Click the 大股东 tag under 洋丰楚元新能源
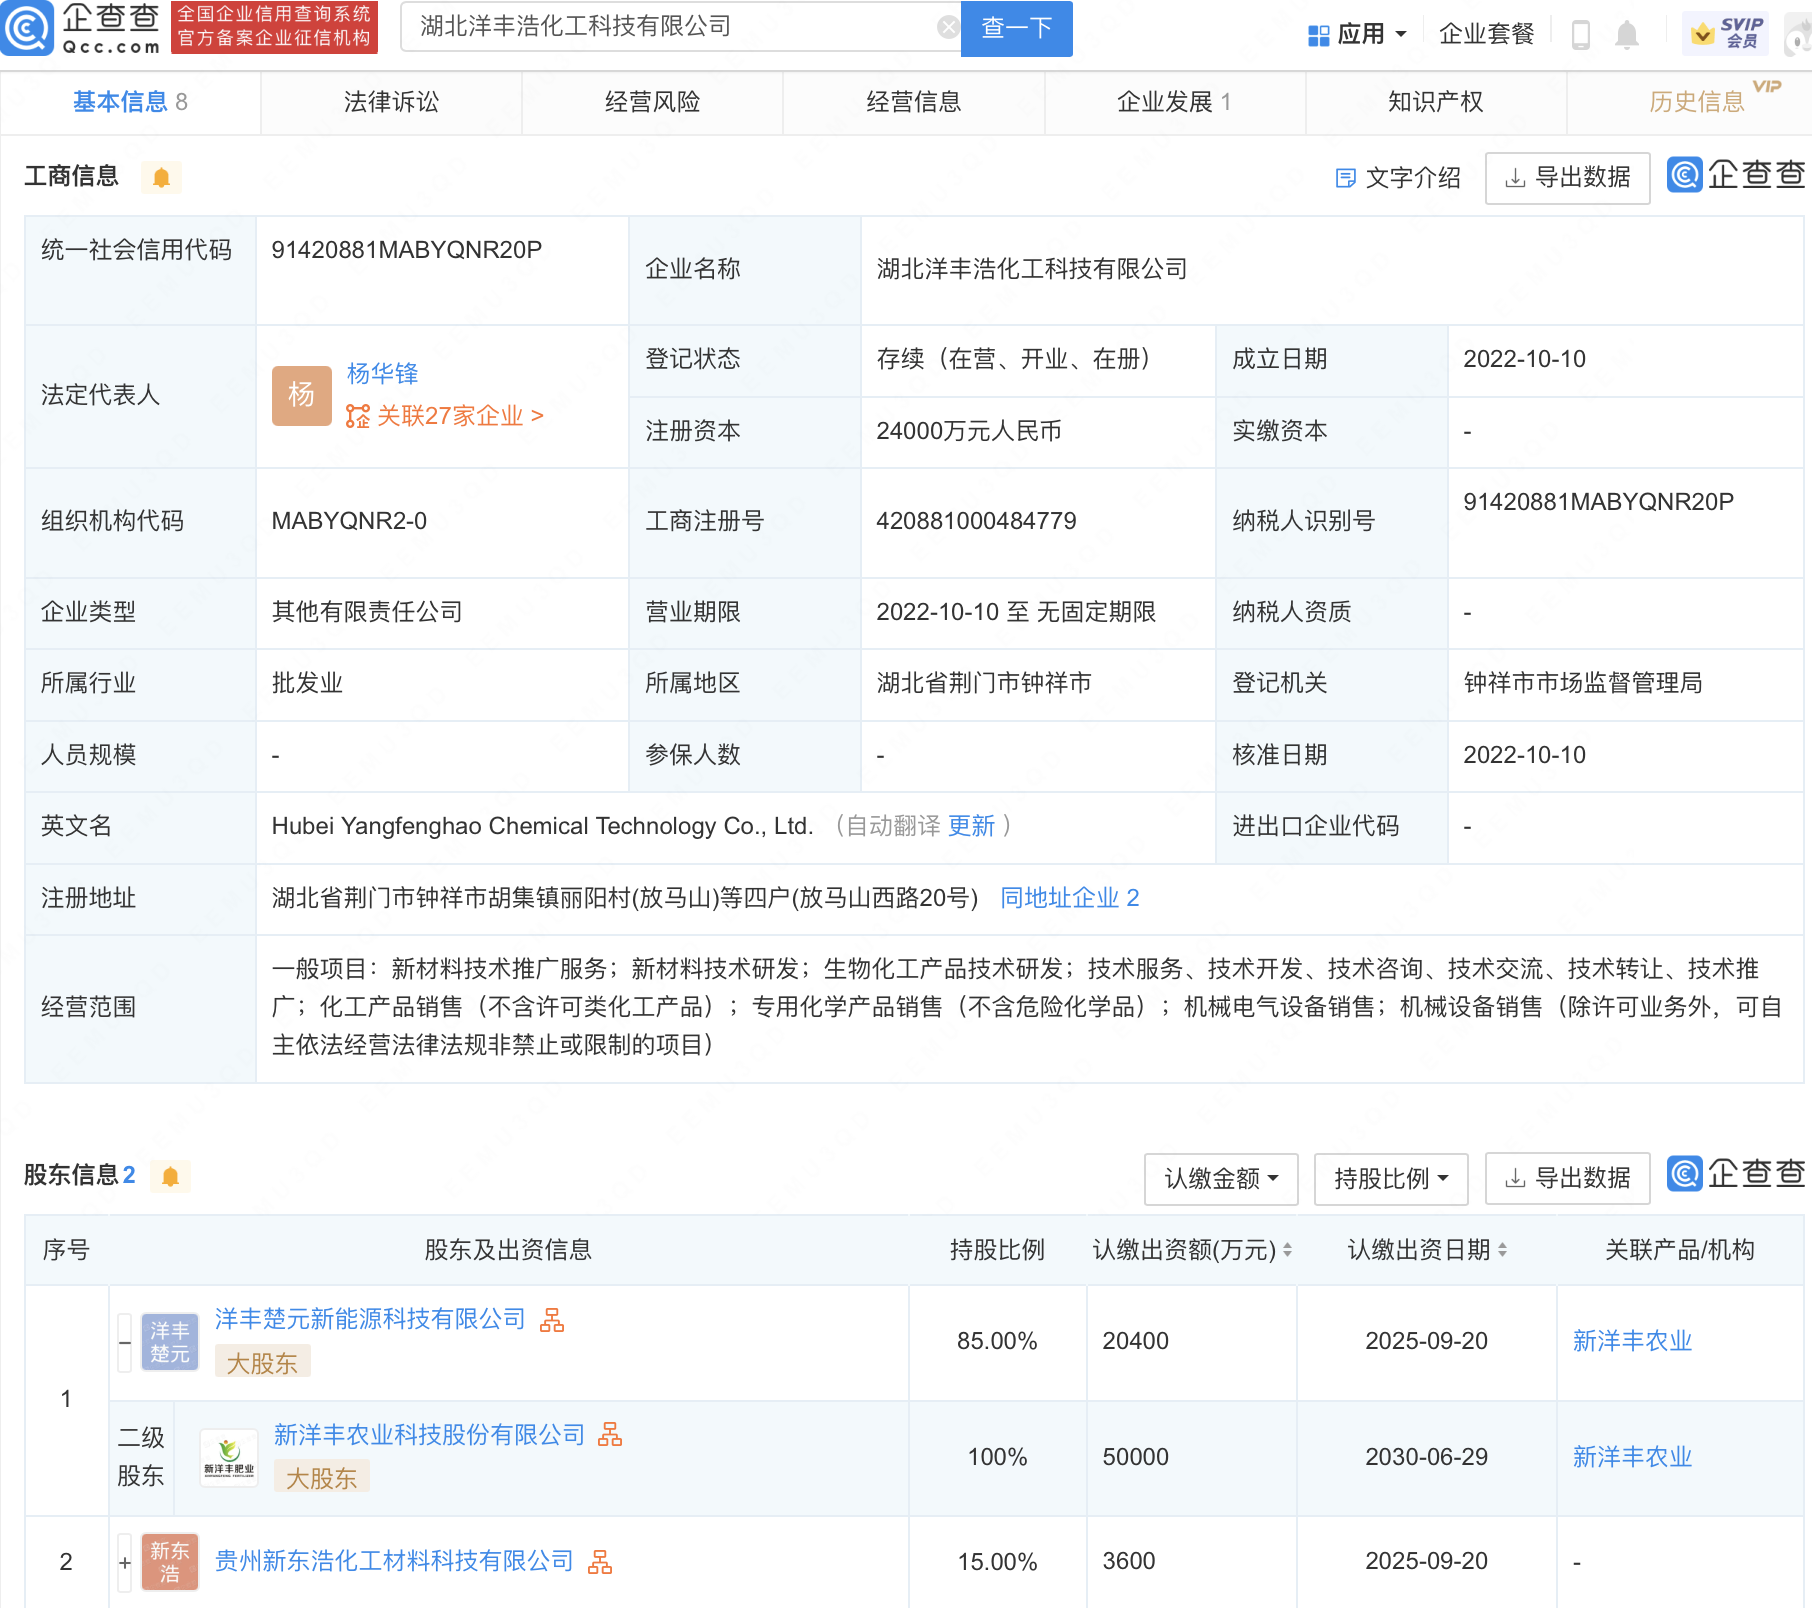 point(262,1362)
